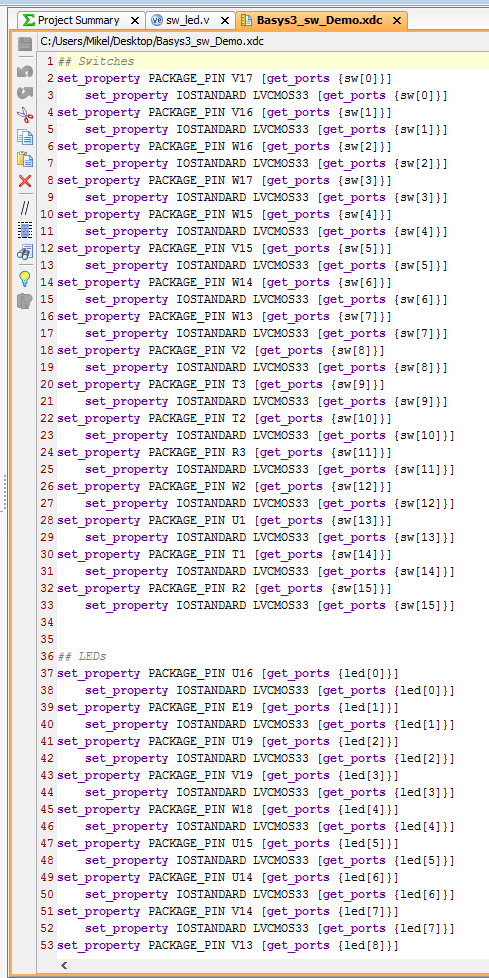Click the PACKAGE_PIN U14 line for led[6]
This screenshot has width=489, height=978.
tap(228, 878)
